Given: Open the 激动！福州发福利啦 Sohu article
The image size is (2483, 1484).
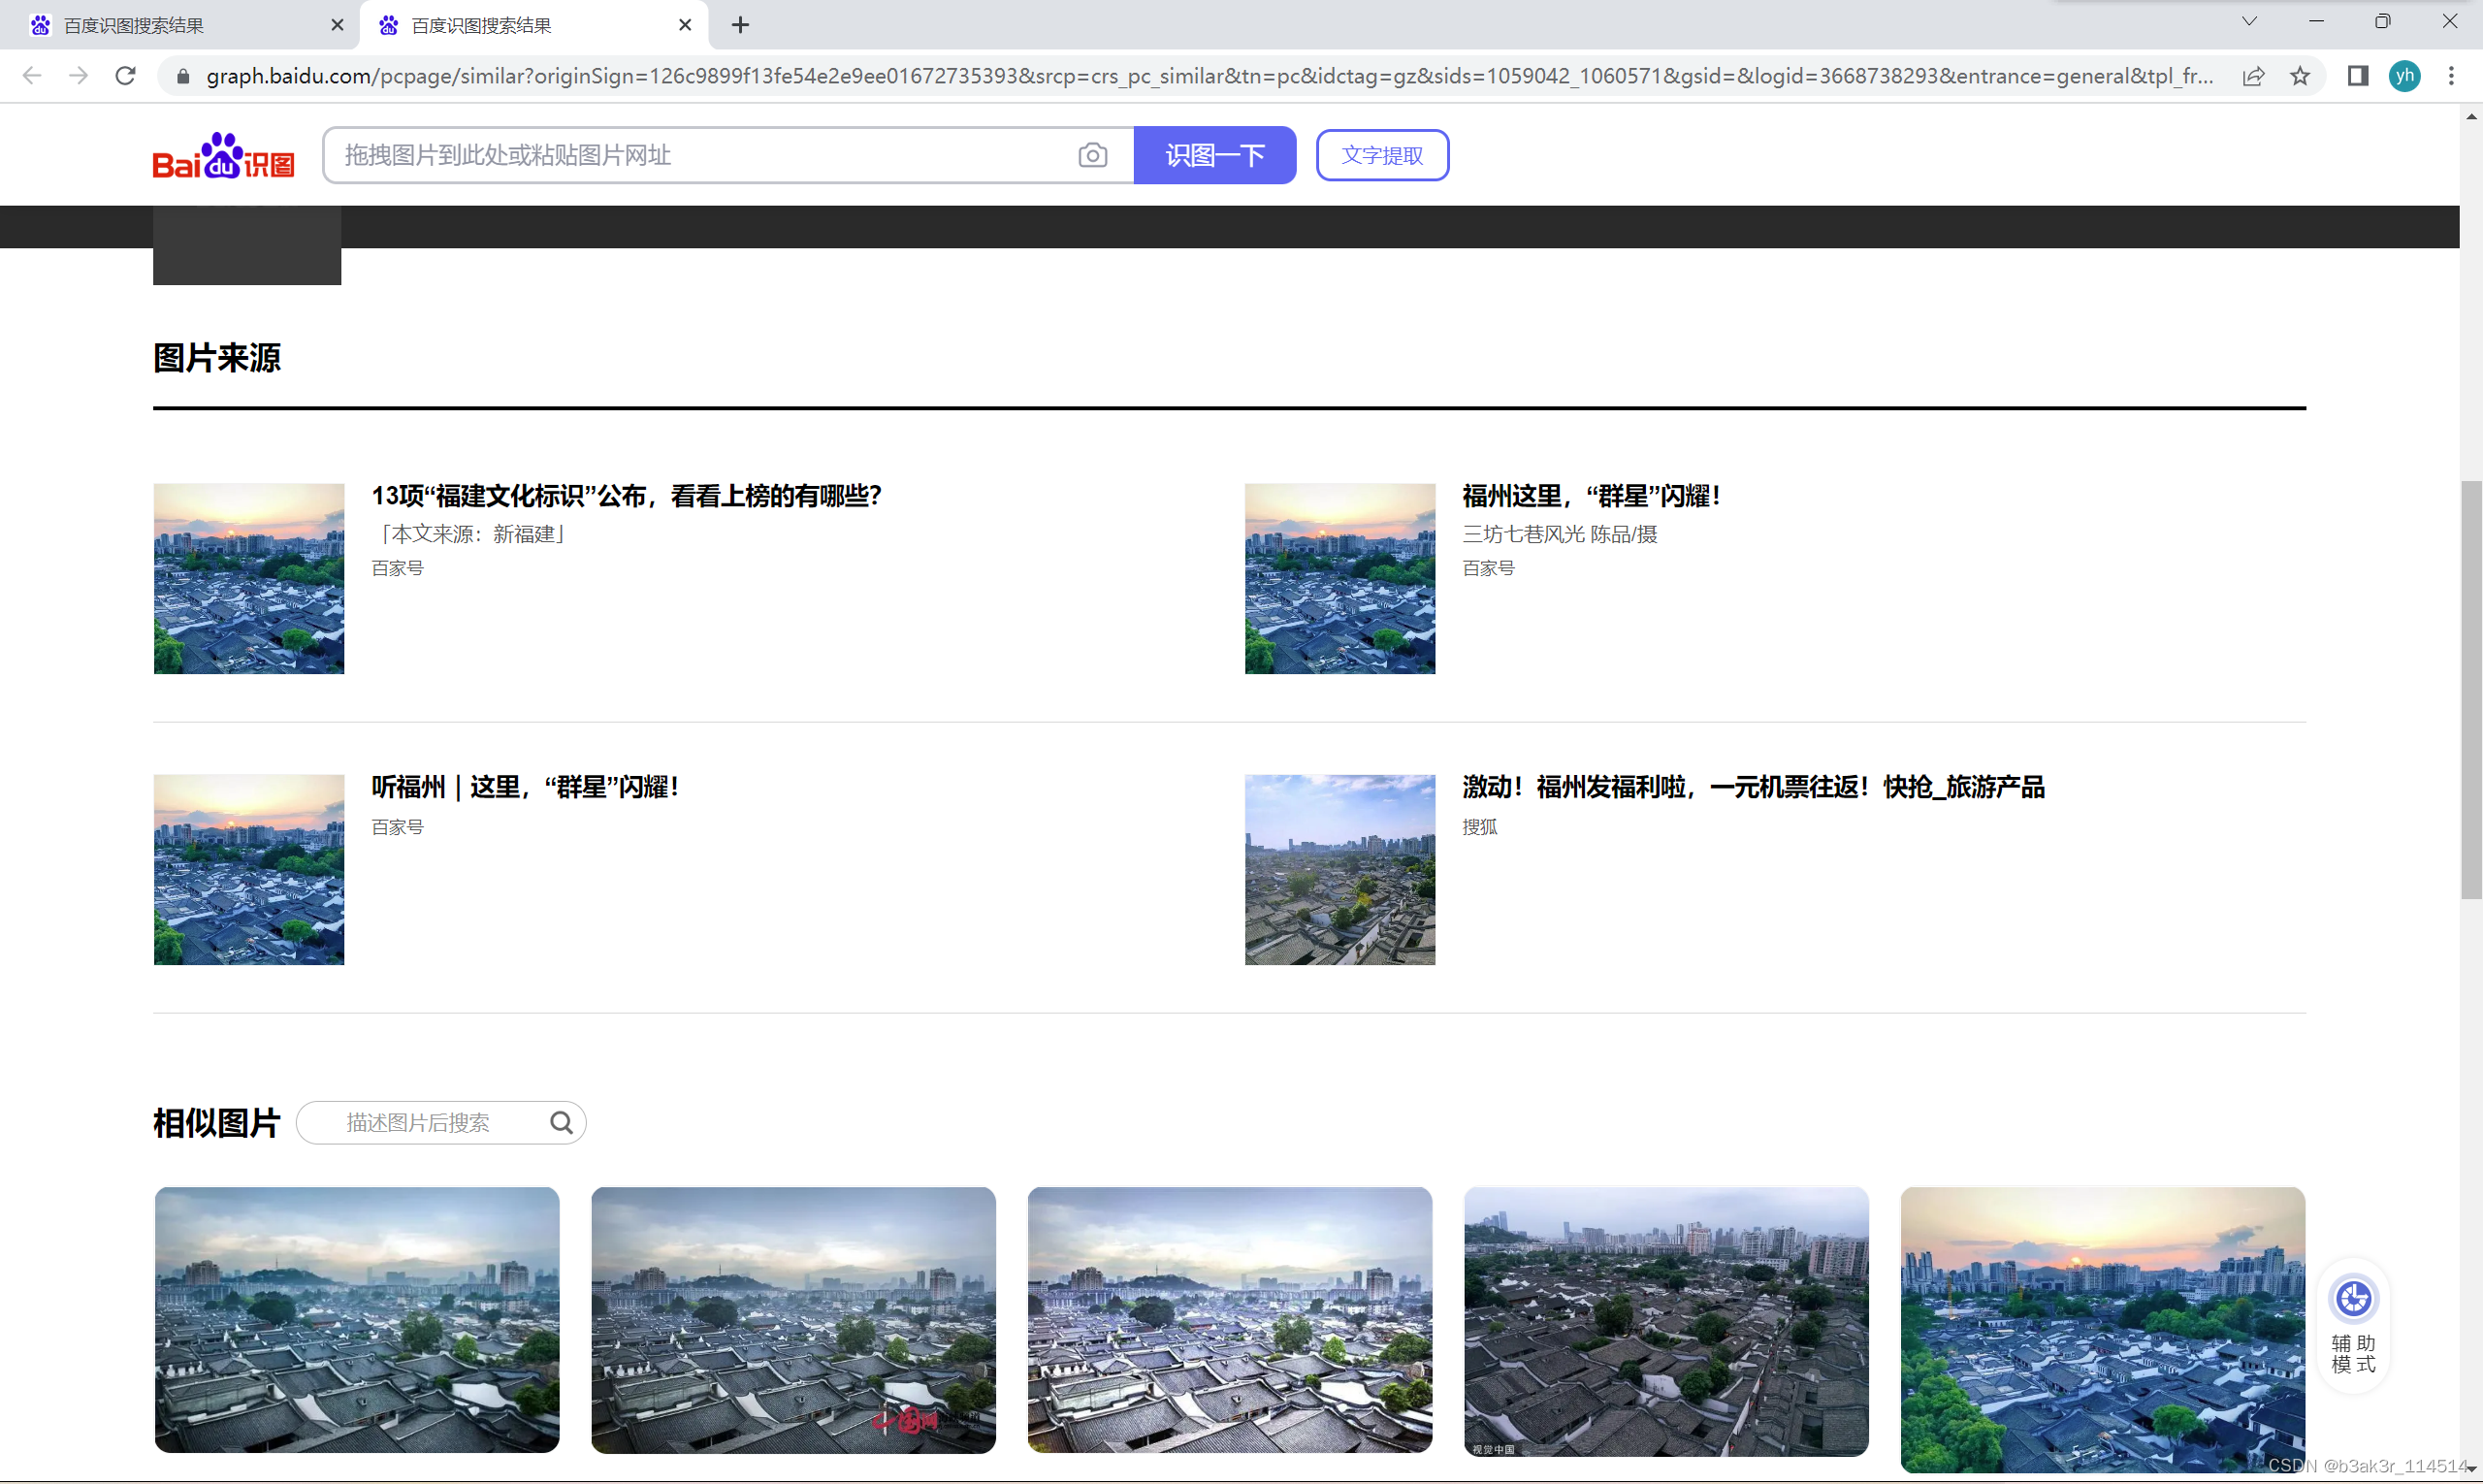Looking at the screenshot, I should (1752, 787).
